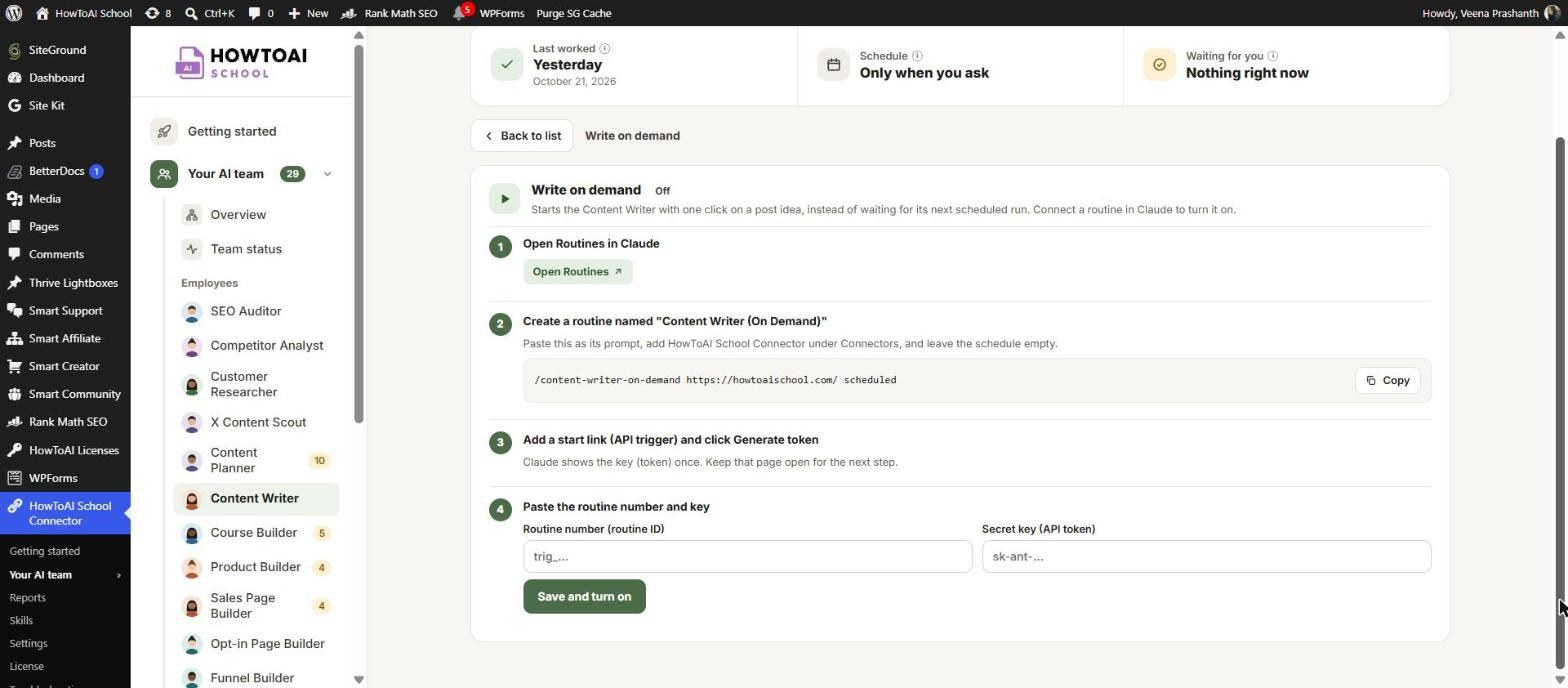
Task: Select Competitor Analyst employee
Action: (256, 346)
